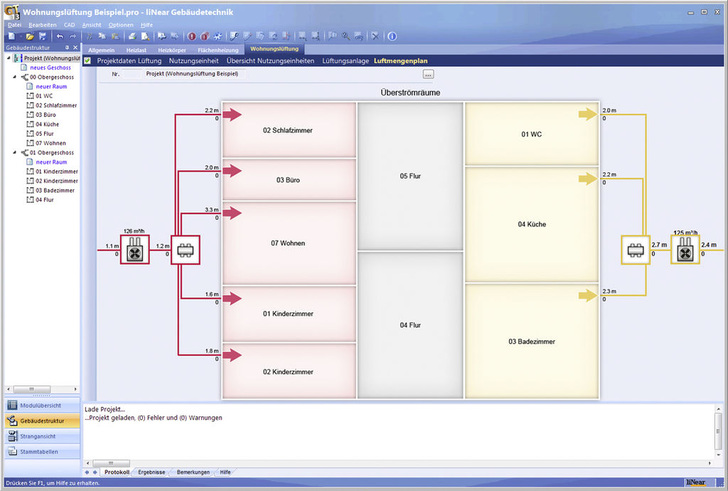Switch to the Flächenheizung tab
Viewport: 728px width, 491px height.
click(218, 48)
